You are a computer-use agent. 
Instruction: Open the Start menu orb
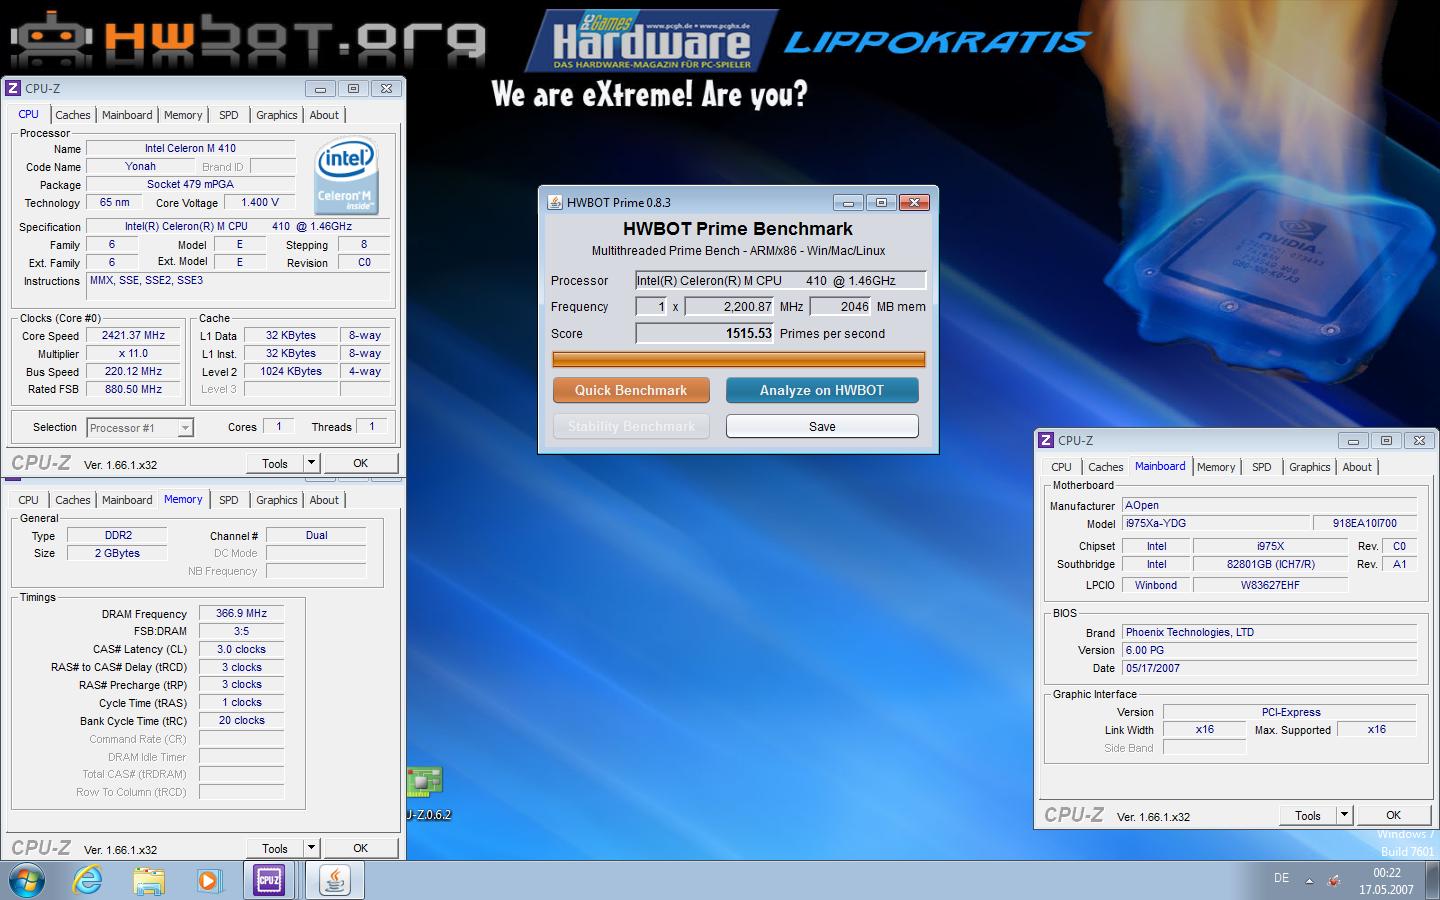point(27,881)
